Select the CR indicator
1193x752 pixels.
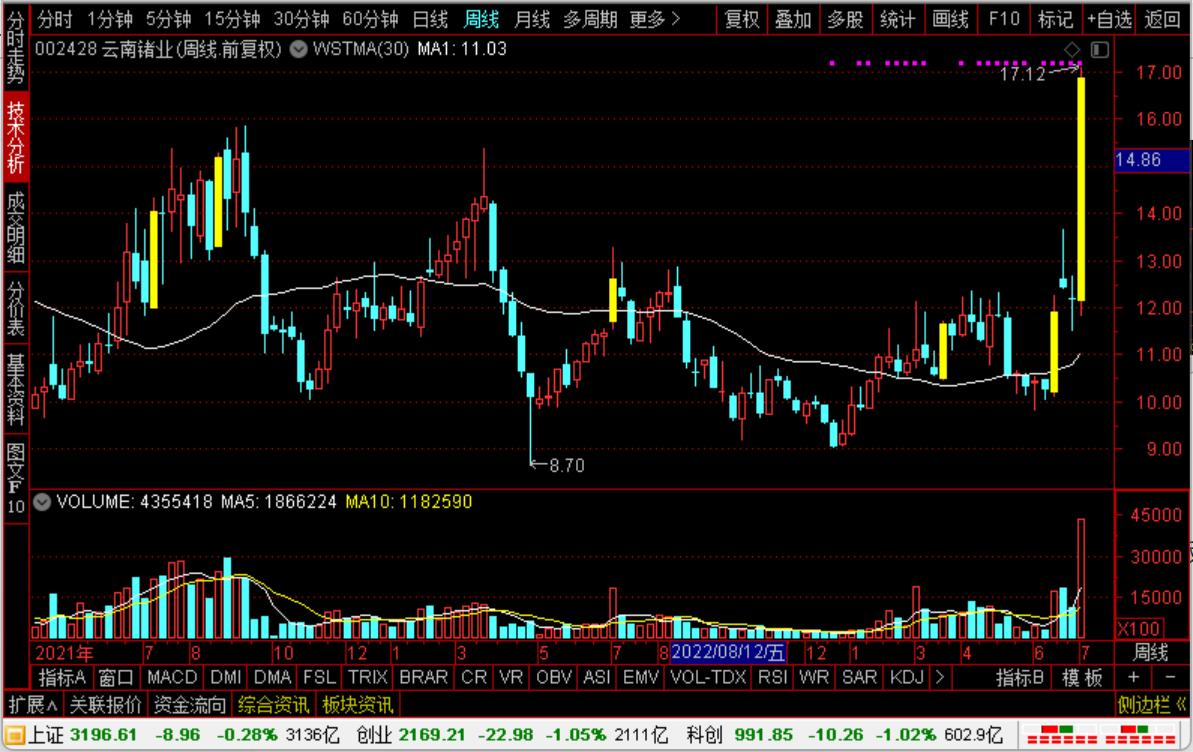coord(474,677)
